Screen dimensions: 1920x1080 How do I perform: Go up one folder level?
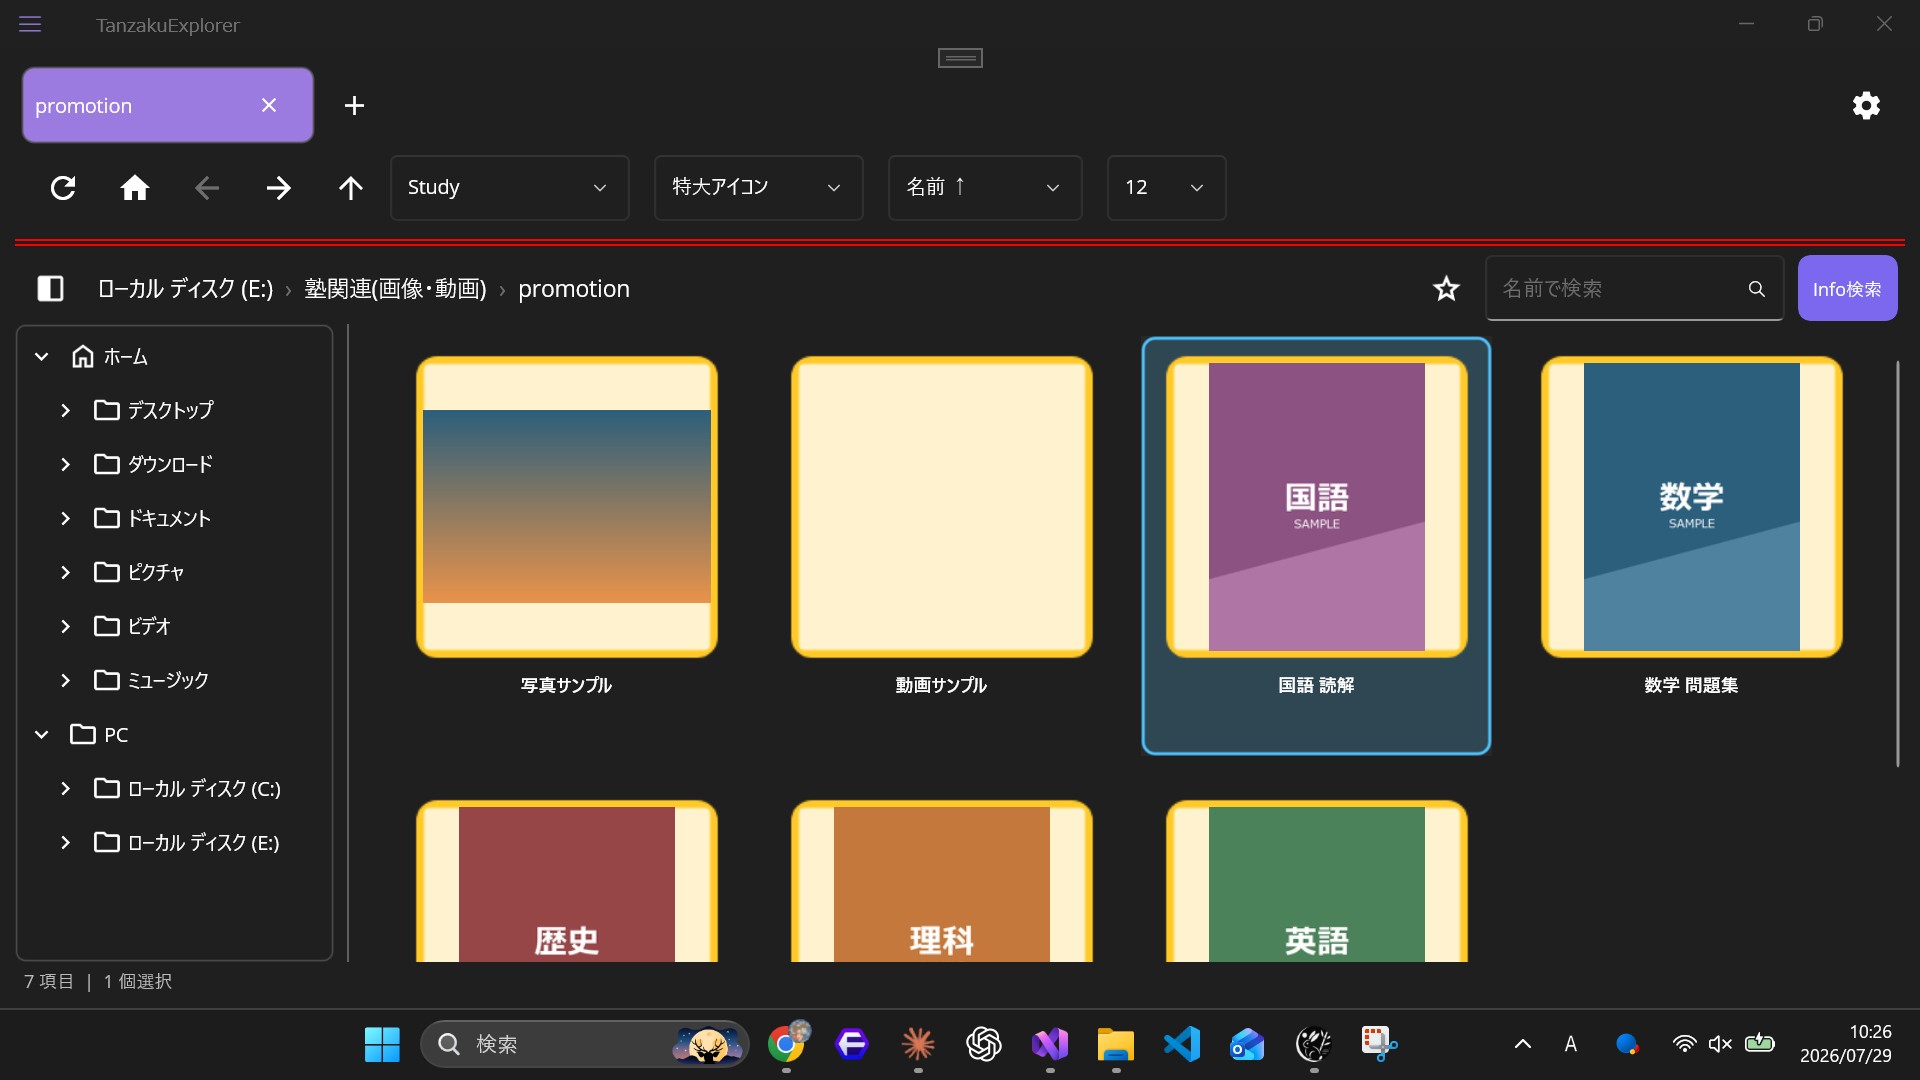(x=351, y=187)
